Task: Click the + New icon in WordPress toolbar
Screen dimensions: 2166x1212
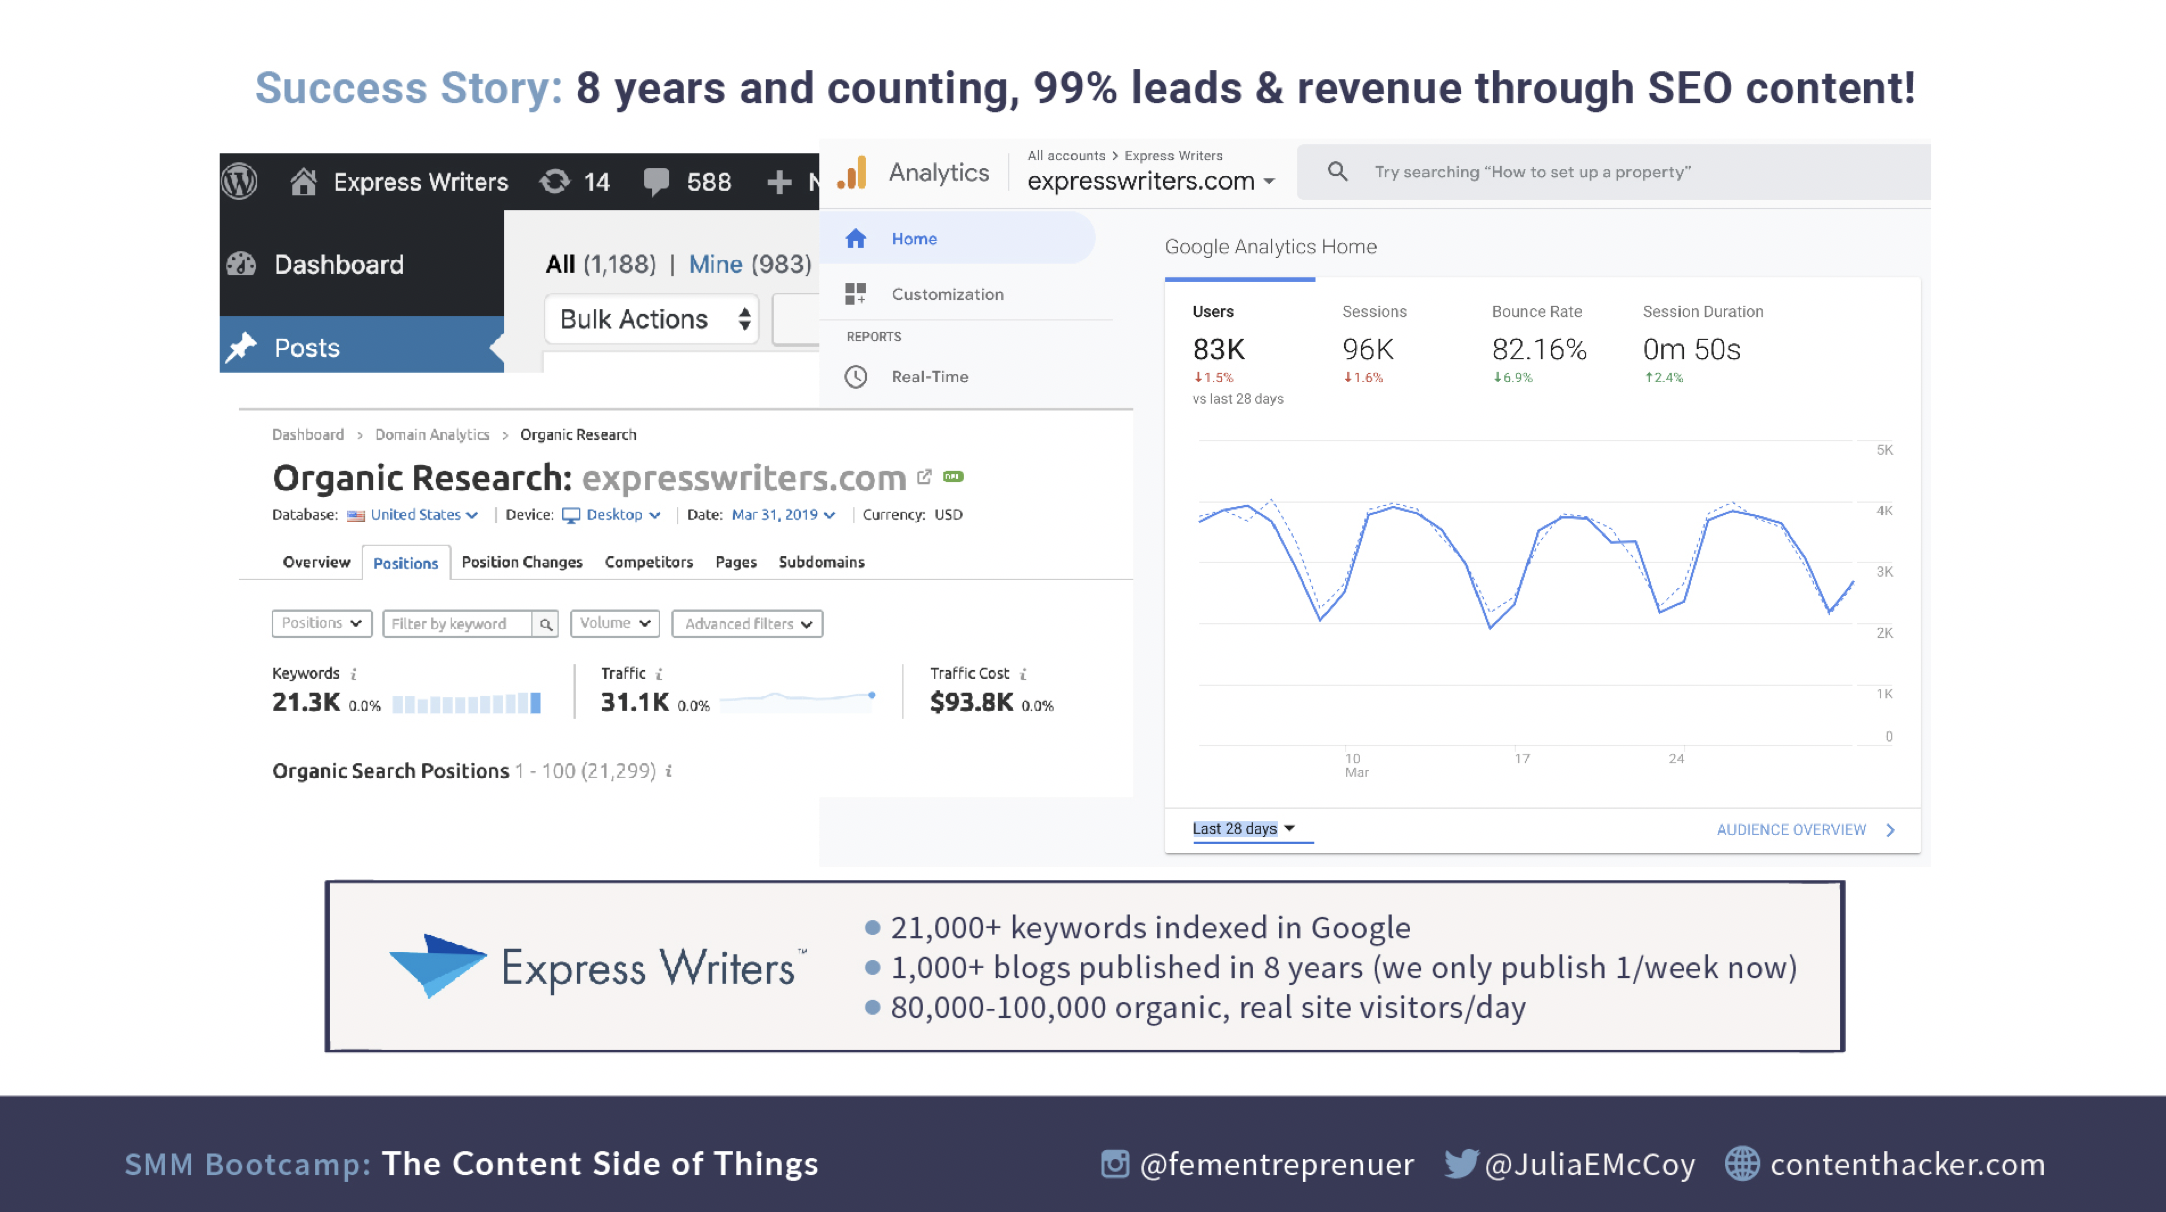Action: pyautogui.click(x=780, y=181)
